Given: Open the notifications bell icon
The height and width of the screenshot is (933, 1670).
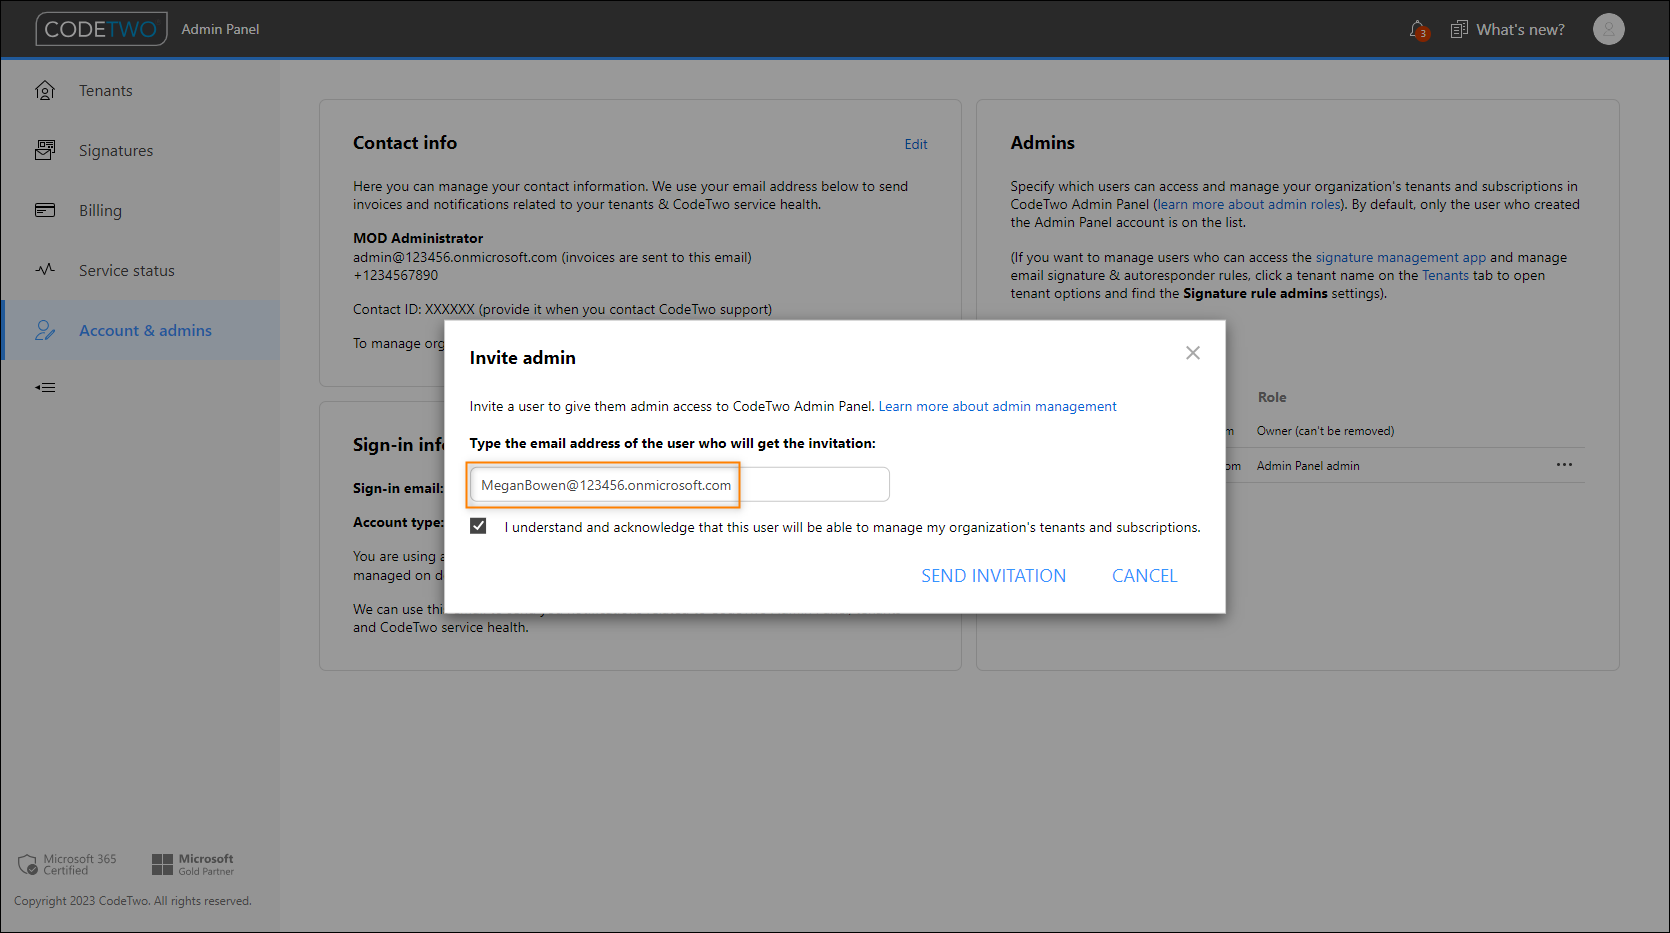Looking at the screenshot, I should [x=1418, y=30].
